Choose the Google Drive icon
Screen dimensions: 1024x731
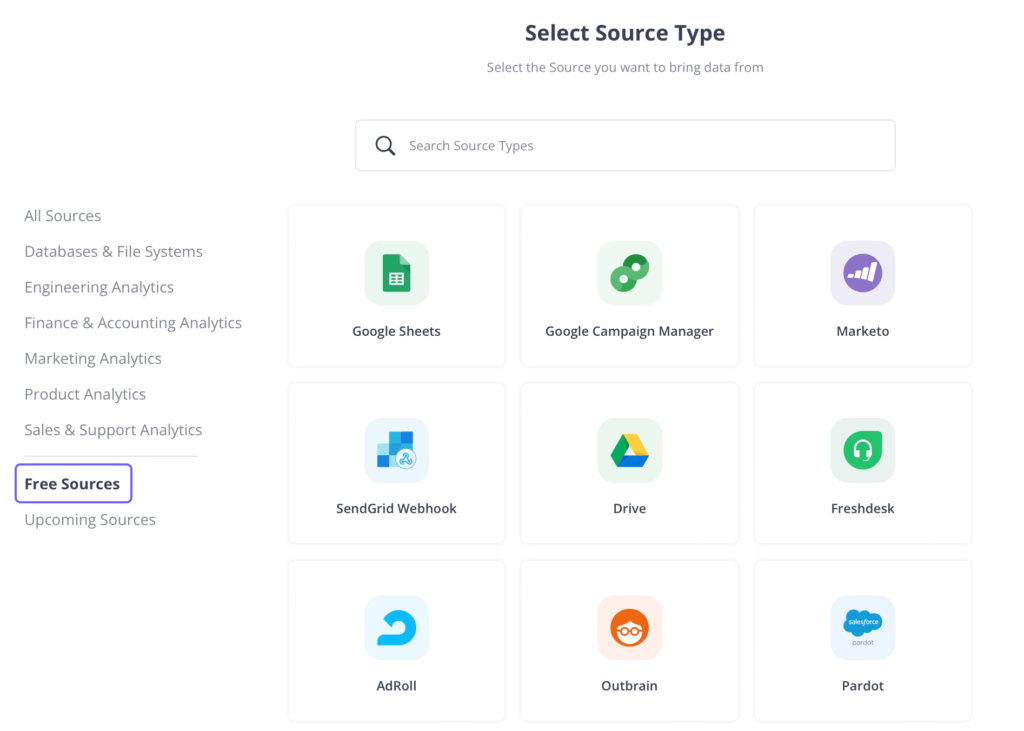(629, 450)
